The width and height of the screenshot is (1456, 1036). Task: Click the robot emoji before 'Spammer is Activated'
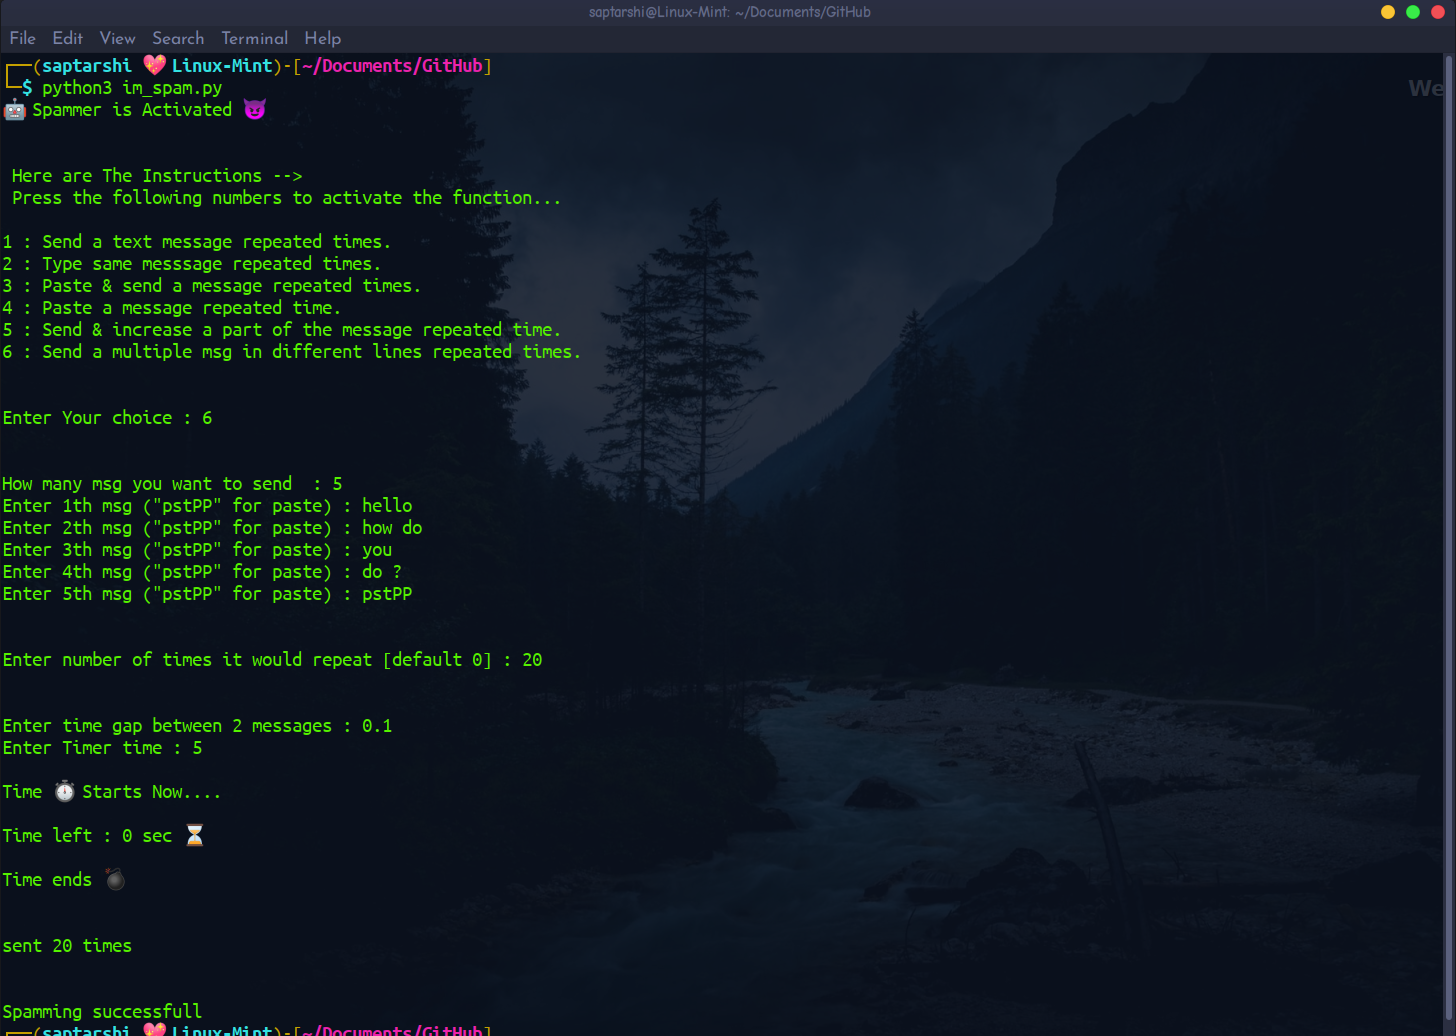pos(14,110)
